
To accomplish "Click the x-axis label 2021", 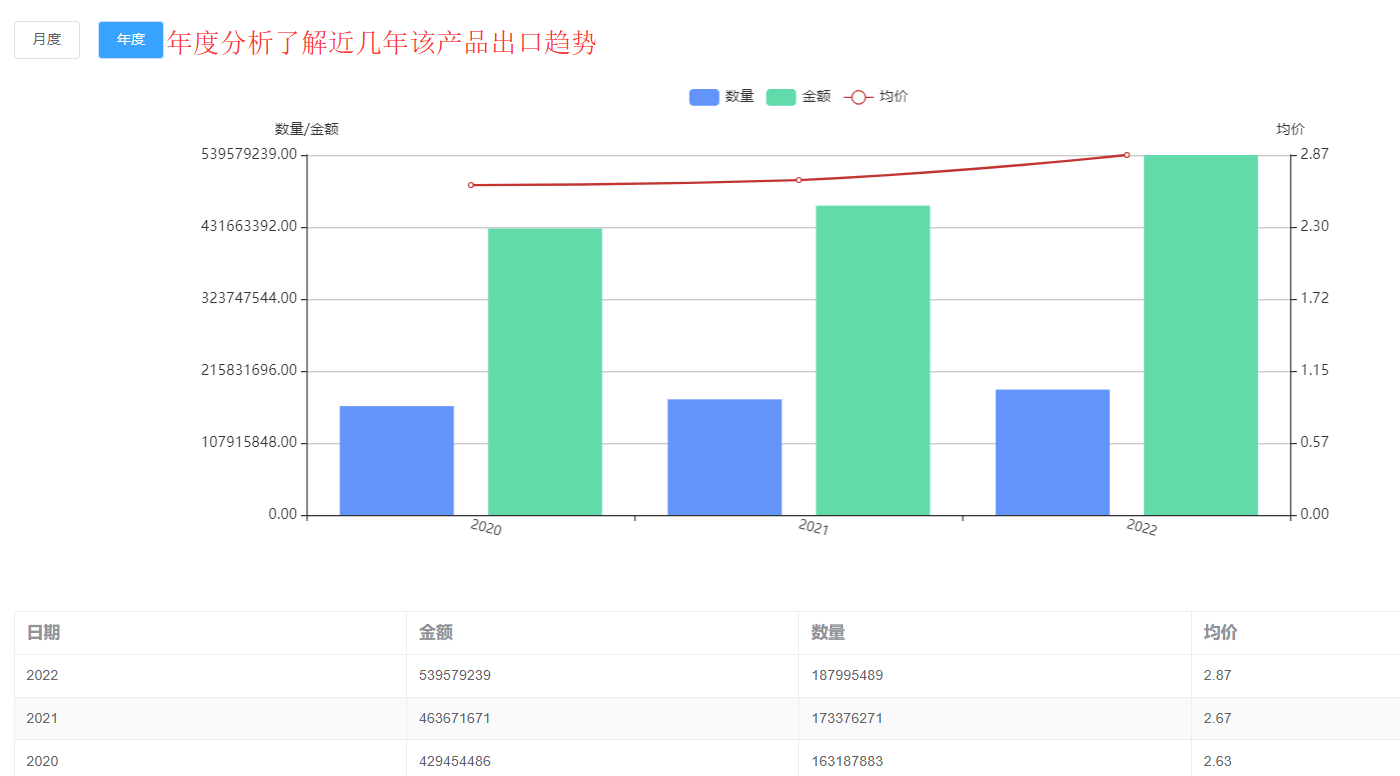I will 814,527.
